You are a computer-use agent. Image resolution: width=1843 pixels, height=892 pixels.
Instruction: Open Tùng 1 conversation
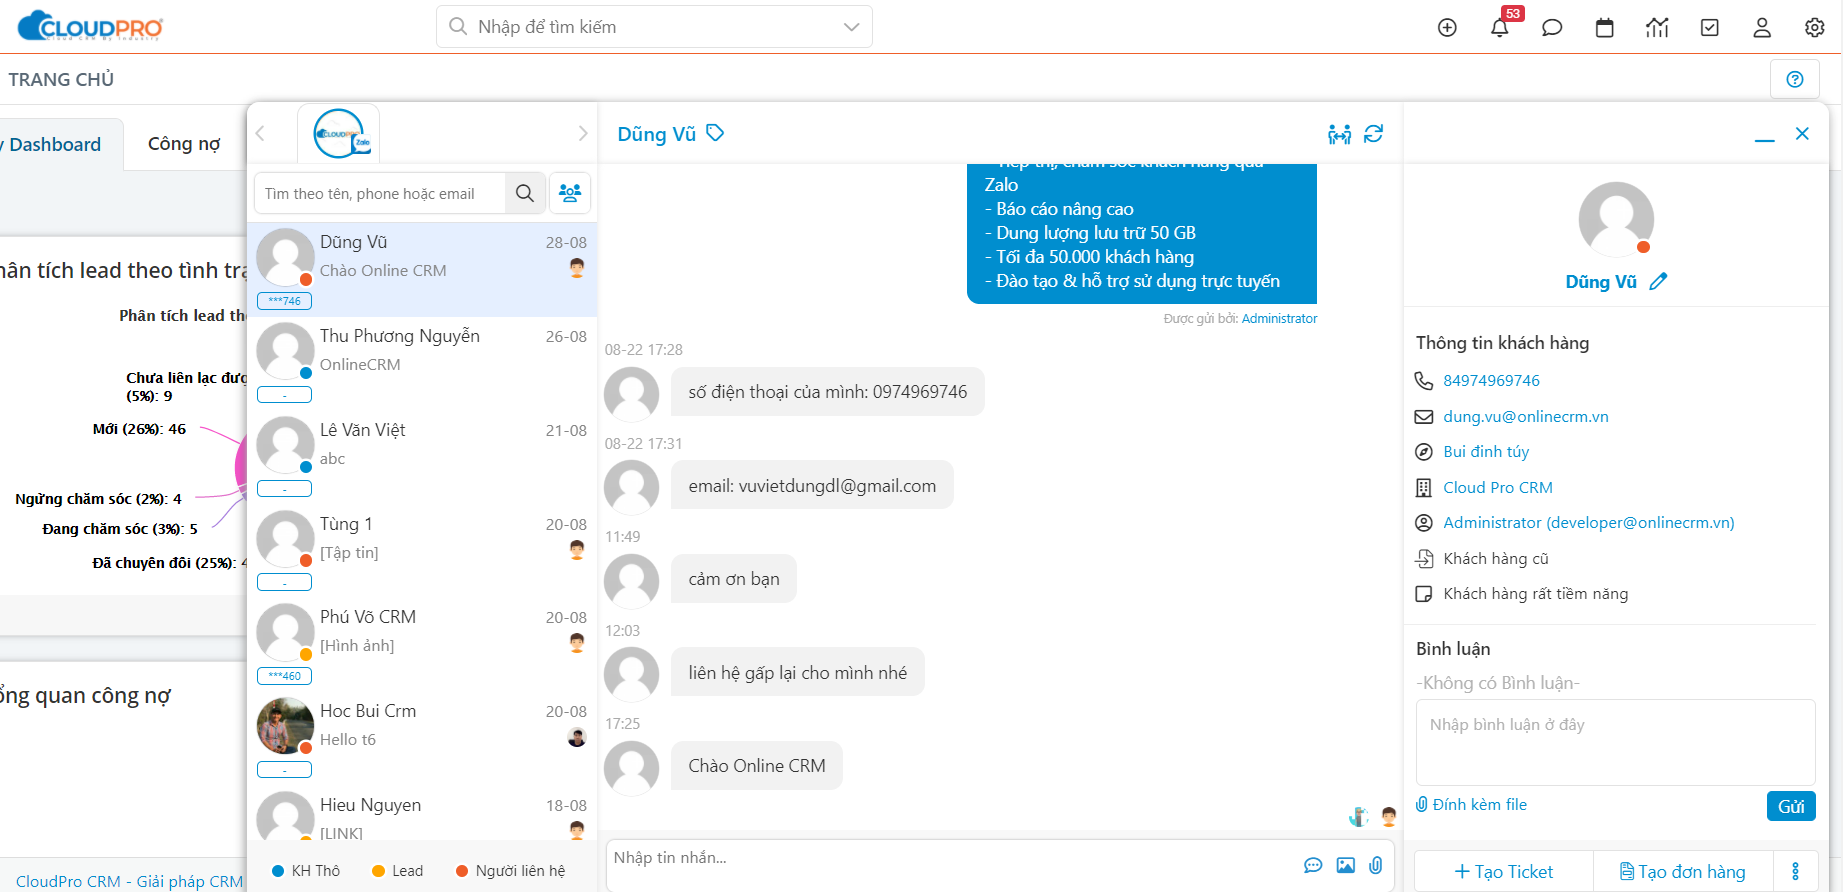coord(422,550)
